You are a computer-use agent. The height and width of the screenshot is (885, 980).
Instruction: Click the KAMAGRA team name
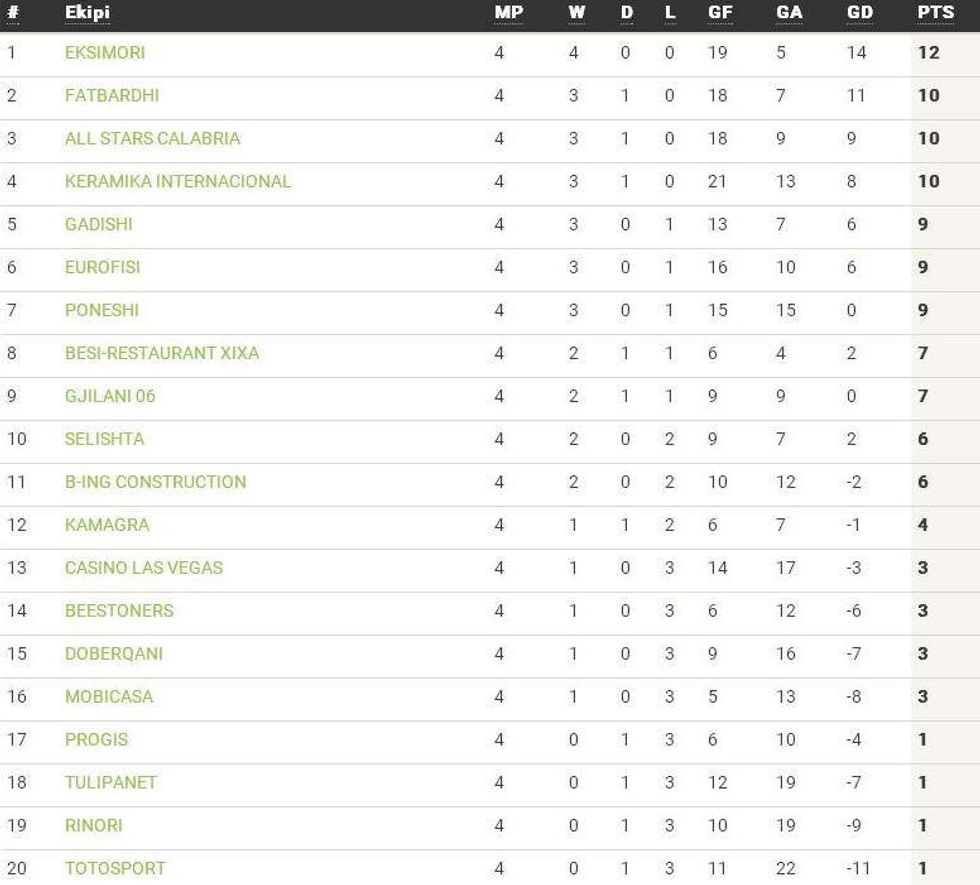[x=107, y=525]
